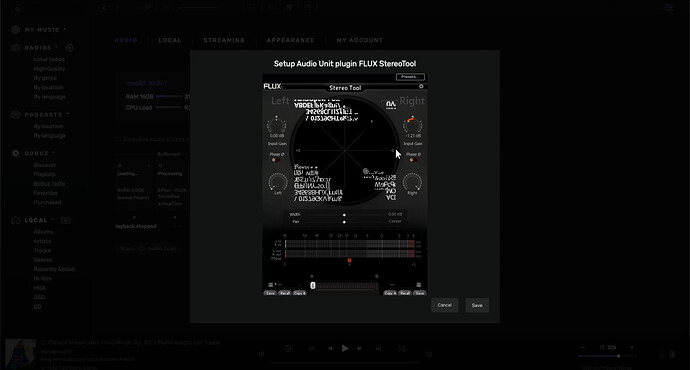Open the hamburger menu at top right
The width and height of the screenshot is (690, 370).
point(669,7)
